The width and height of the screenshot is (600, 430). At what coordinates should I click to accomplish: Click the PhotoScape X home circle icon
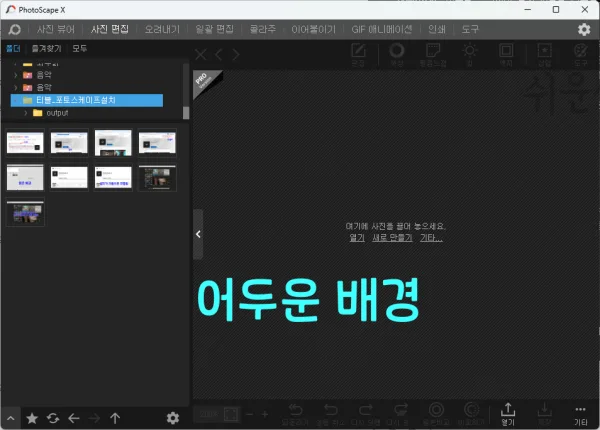click(15, 29)
